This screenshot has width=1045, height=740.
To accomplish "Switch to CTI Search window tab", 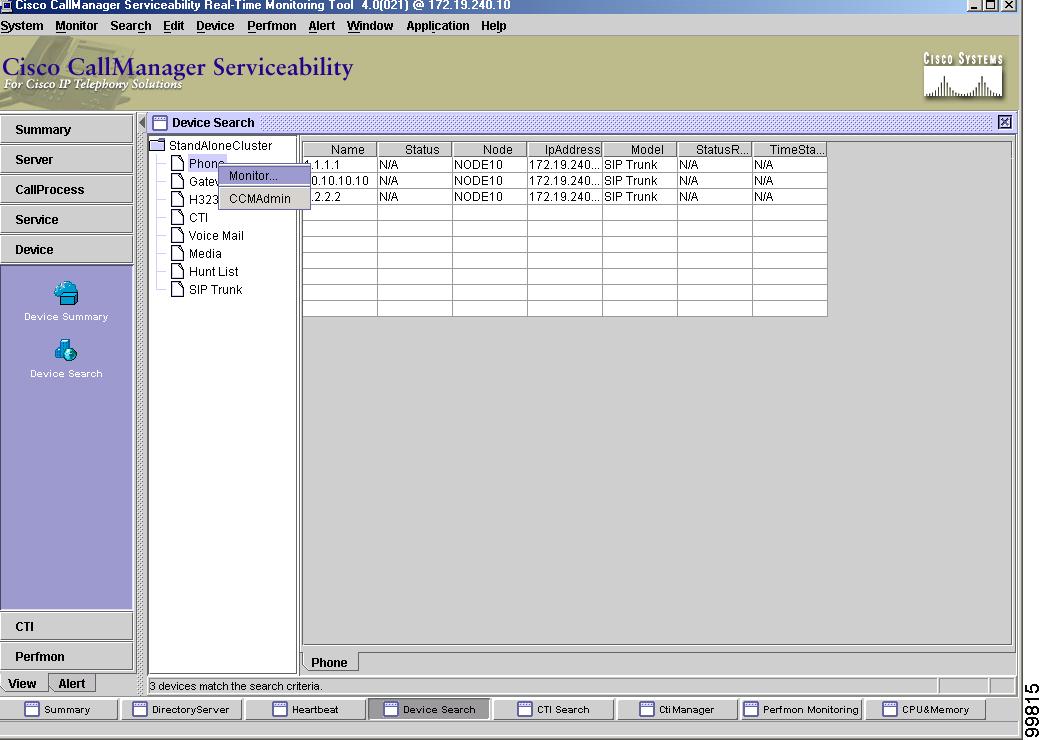I will [x=553, y=709].
